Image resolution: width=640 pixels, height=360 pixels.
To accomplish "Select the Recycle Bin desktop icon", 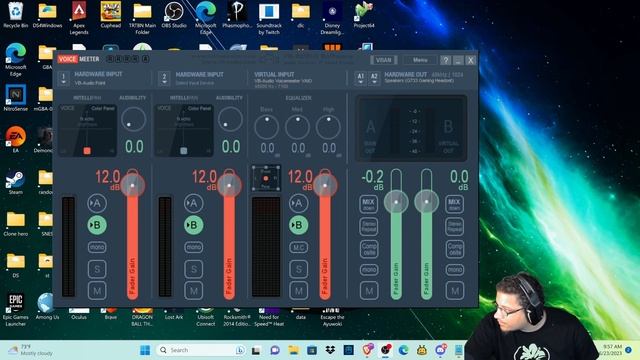I will (16, 16).
